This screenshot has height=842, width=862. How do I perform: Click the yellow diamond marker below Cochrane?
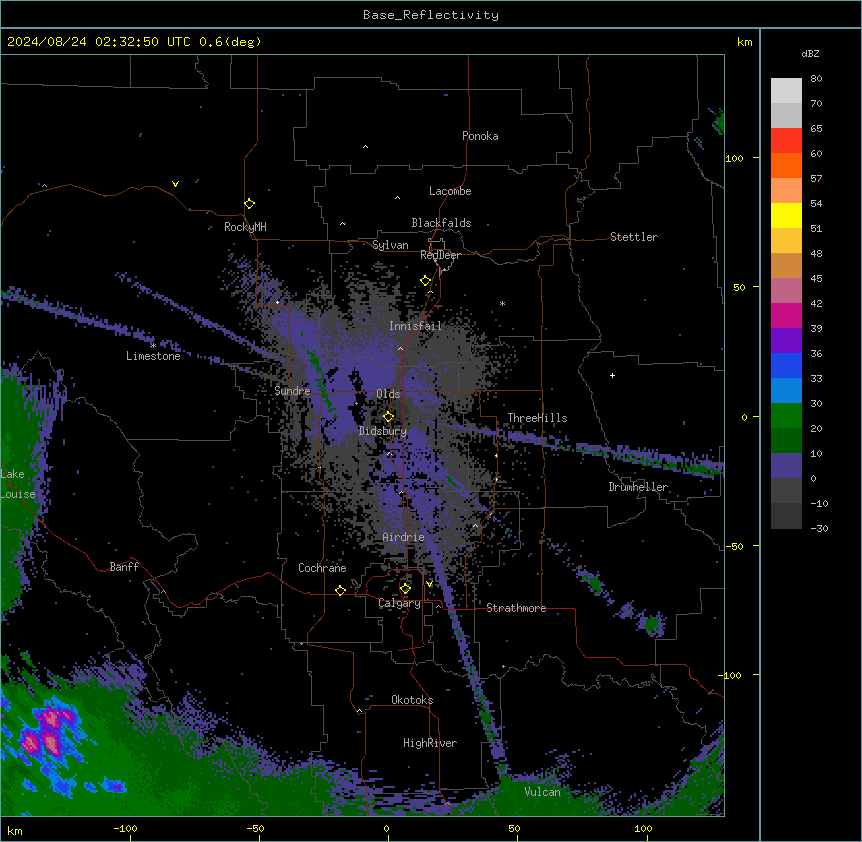(x=340, y=590)
